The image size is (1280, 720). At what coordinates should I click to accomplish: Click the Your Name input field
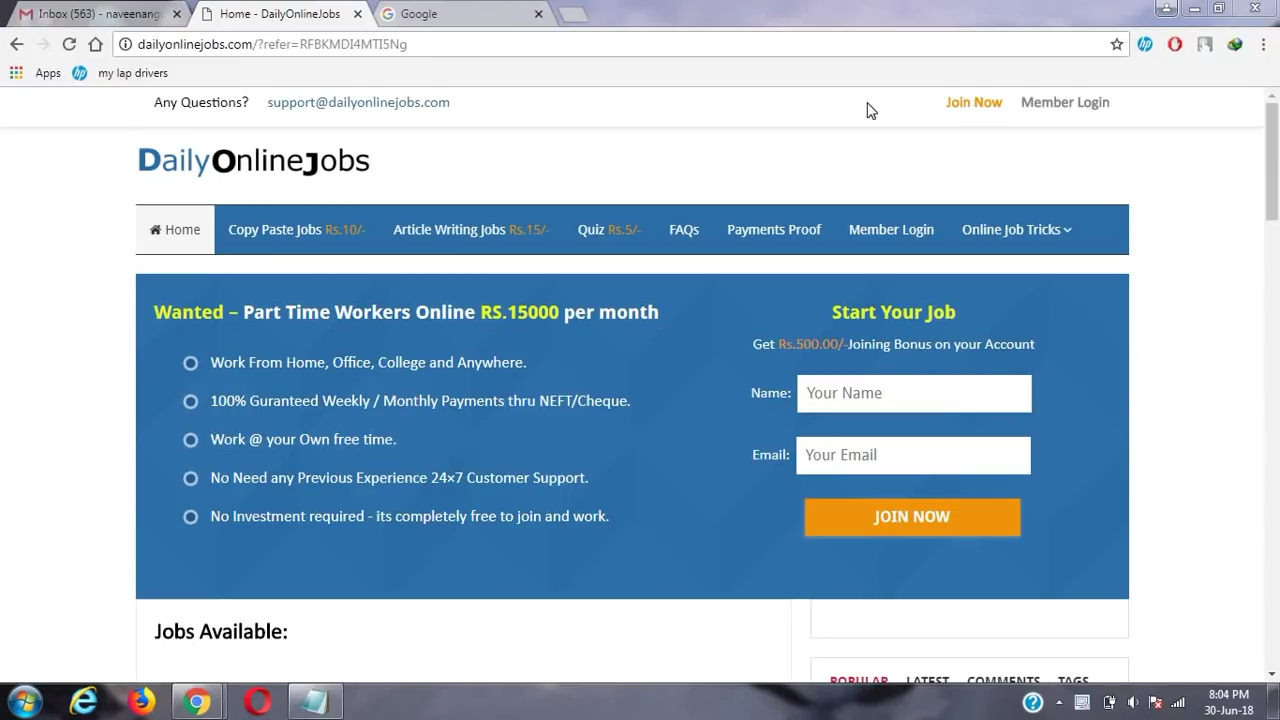tap(914, 393)
